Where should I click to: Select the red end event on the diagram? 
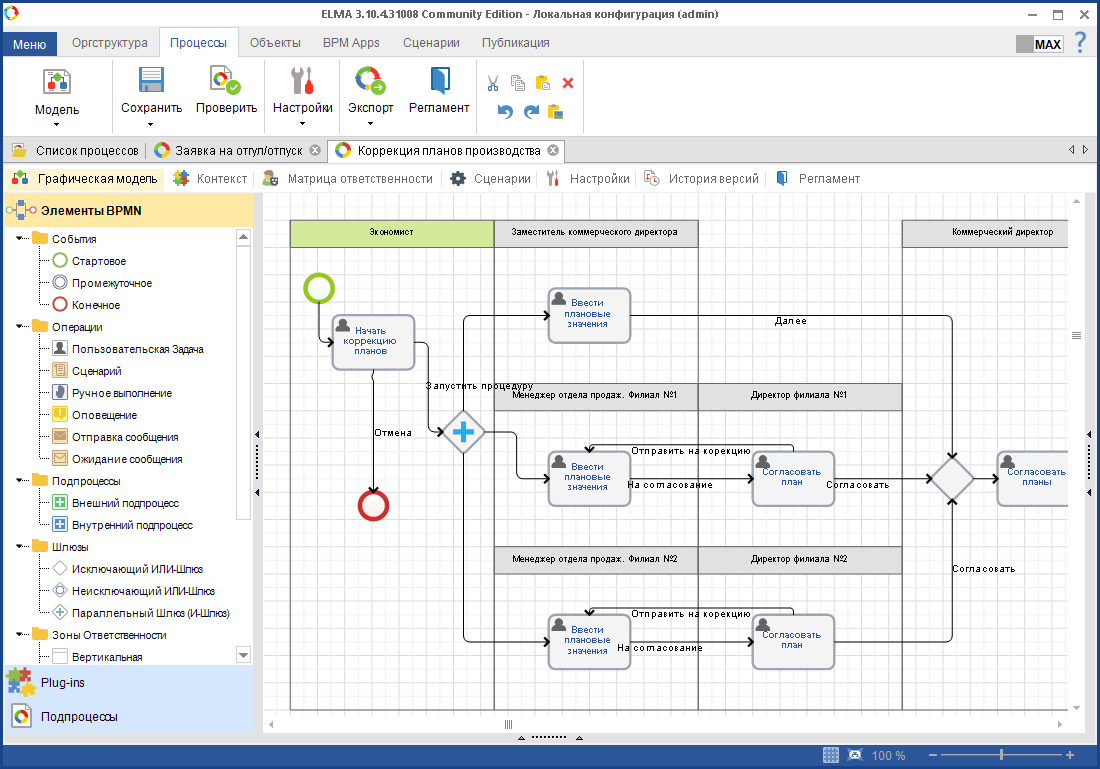click(373, 505)
